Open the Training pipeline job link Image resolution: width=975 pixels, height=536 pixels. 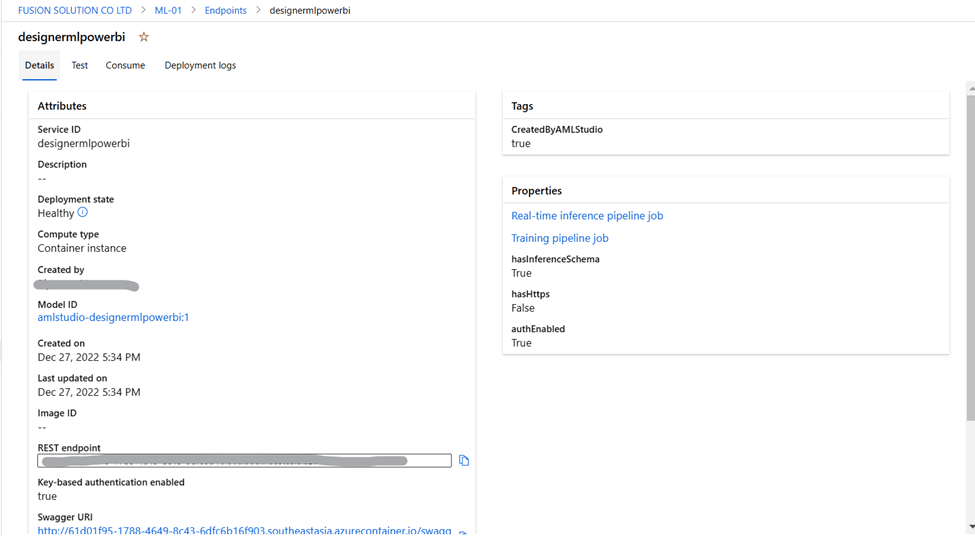point(560,238)
